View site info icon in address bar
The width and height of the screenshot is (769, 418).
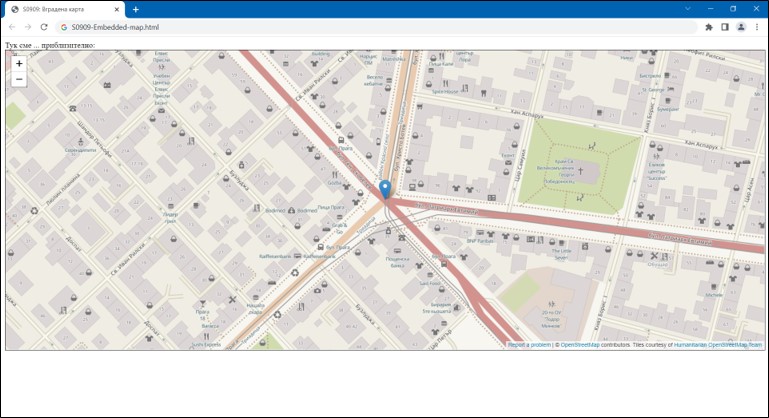click(x=63, y=27)
